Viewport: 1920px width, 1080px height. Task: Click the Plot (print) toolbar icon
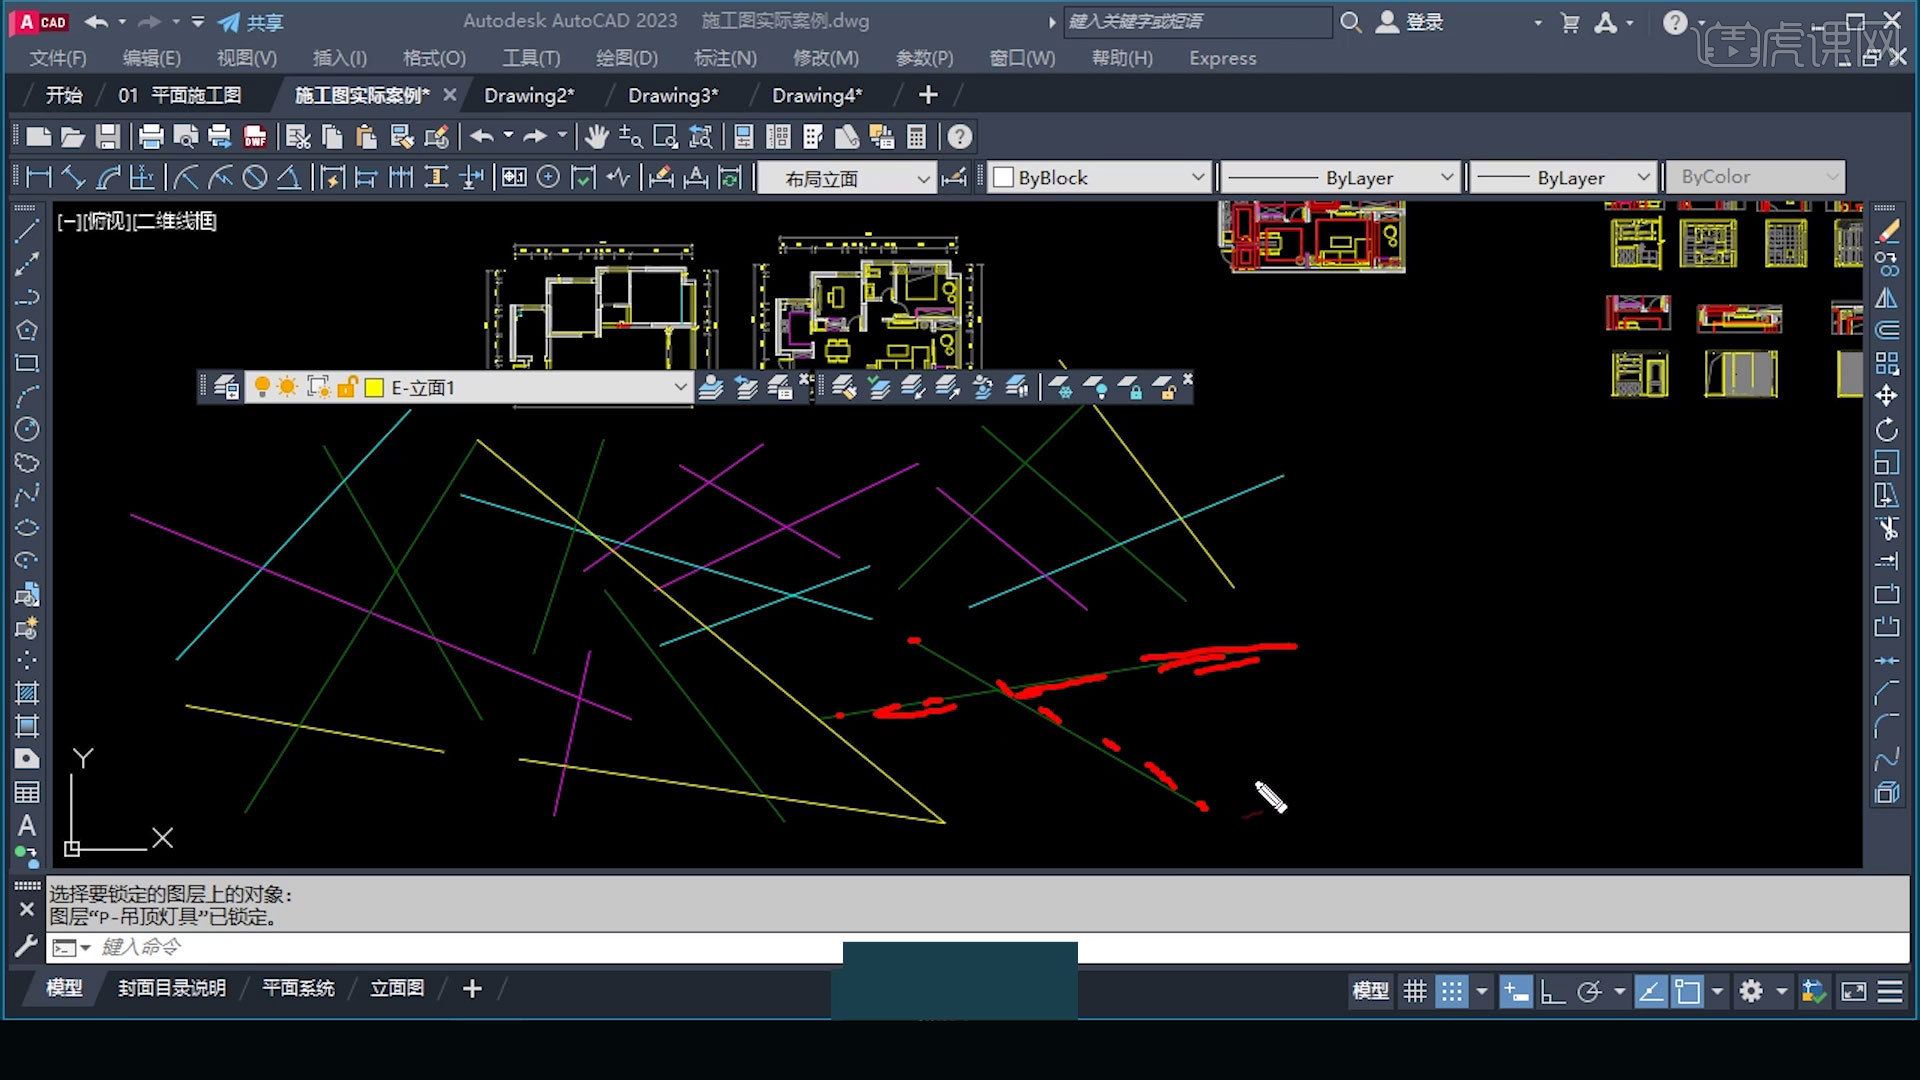(x=148, y=136)
